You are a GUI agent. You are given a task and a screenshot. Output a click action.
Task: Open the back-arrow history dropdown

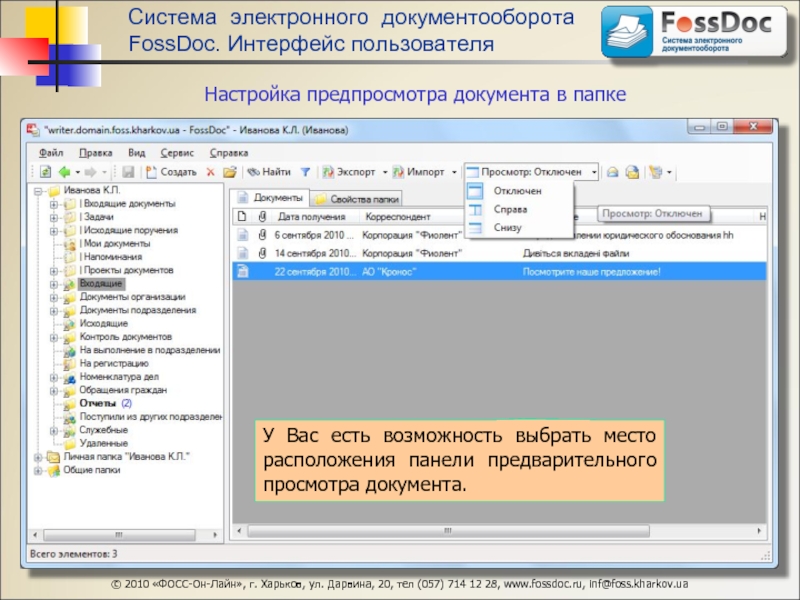tap(78, 172)
